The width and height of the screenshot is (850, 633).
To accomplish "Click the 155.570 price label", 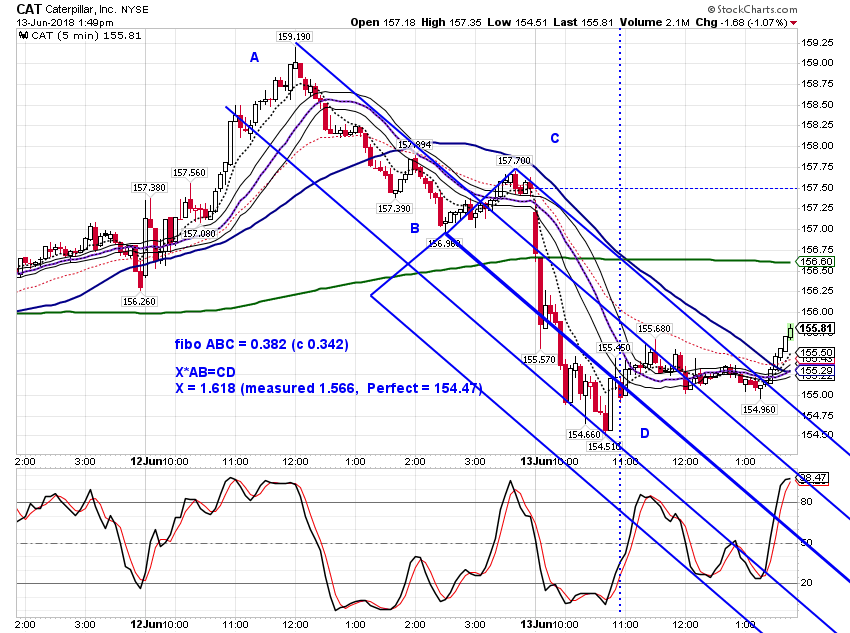I will point(539,359).
